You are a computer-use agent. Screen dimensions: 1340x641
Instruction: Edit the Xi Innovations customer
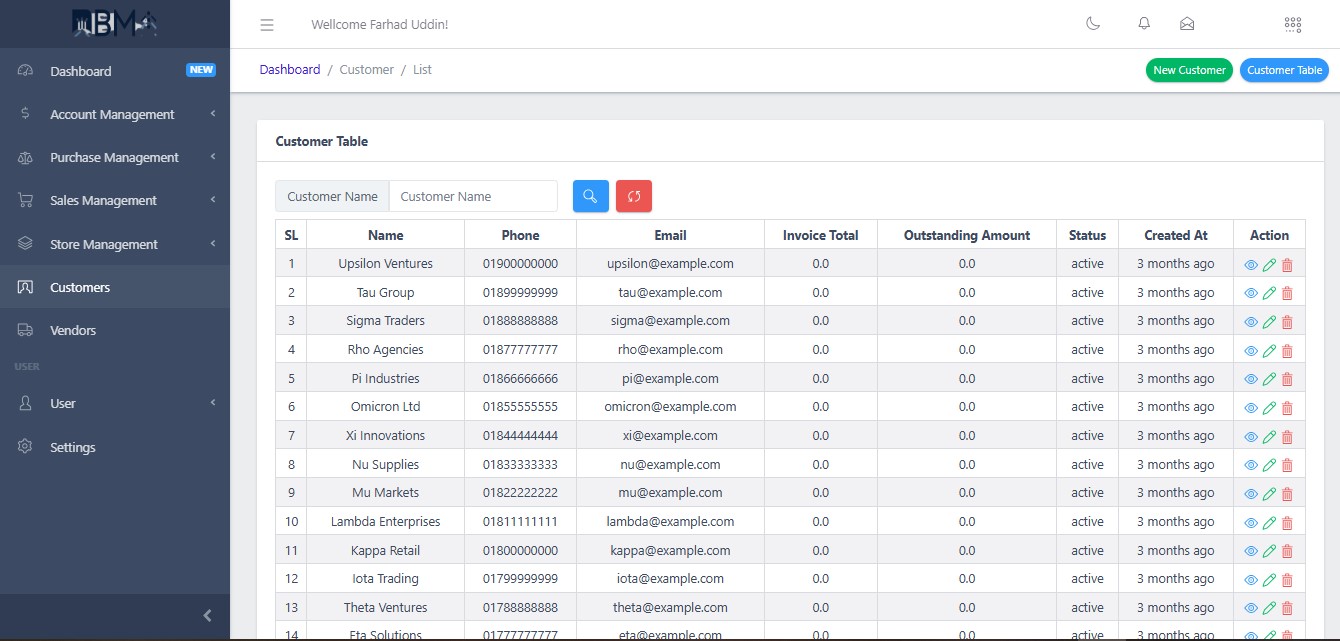(1269, 437)
